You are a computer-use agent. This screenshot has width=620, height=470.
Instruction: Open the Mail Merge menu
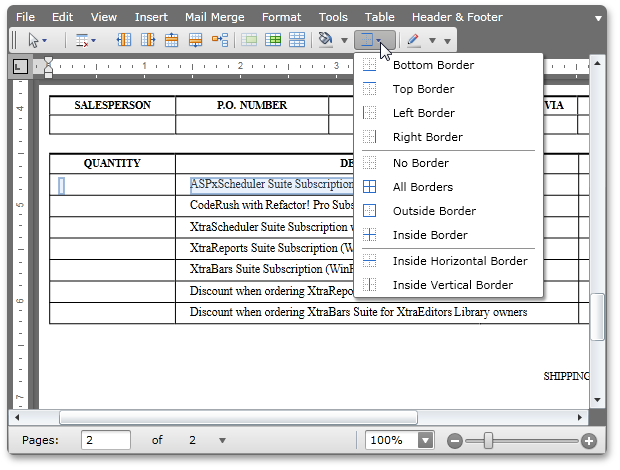(x=215, y=17)
